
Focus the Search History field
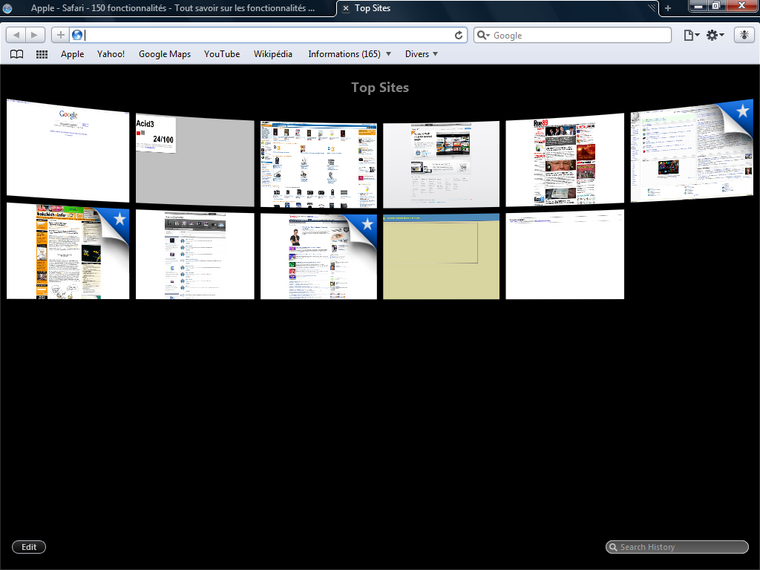[x=677, y=547]
